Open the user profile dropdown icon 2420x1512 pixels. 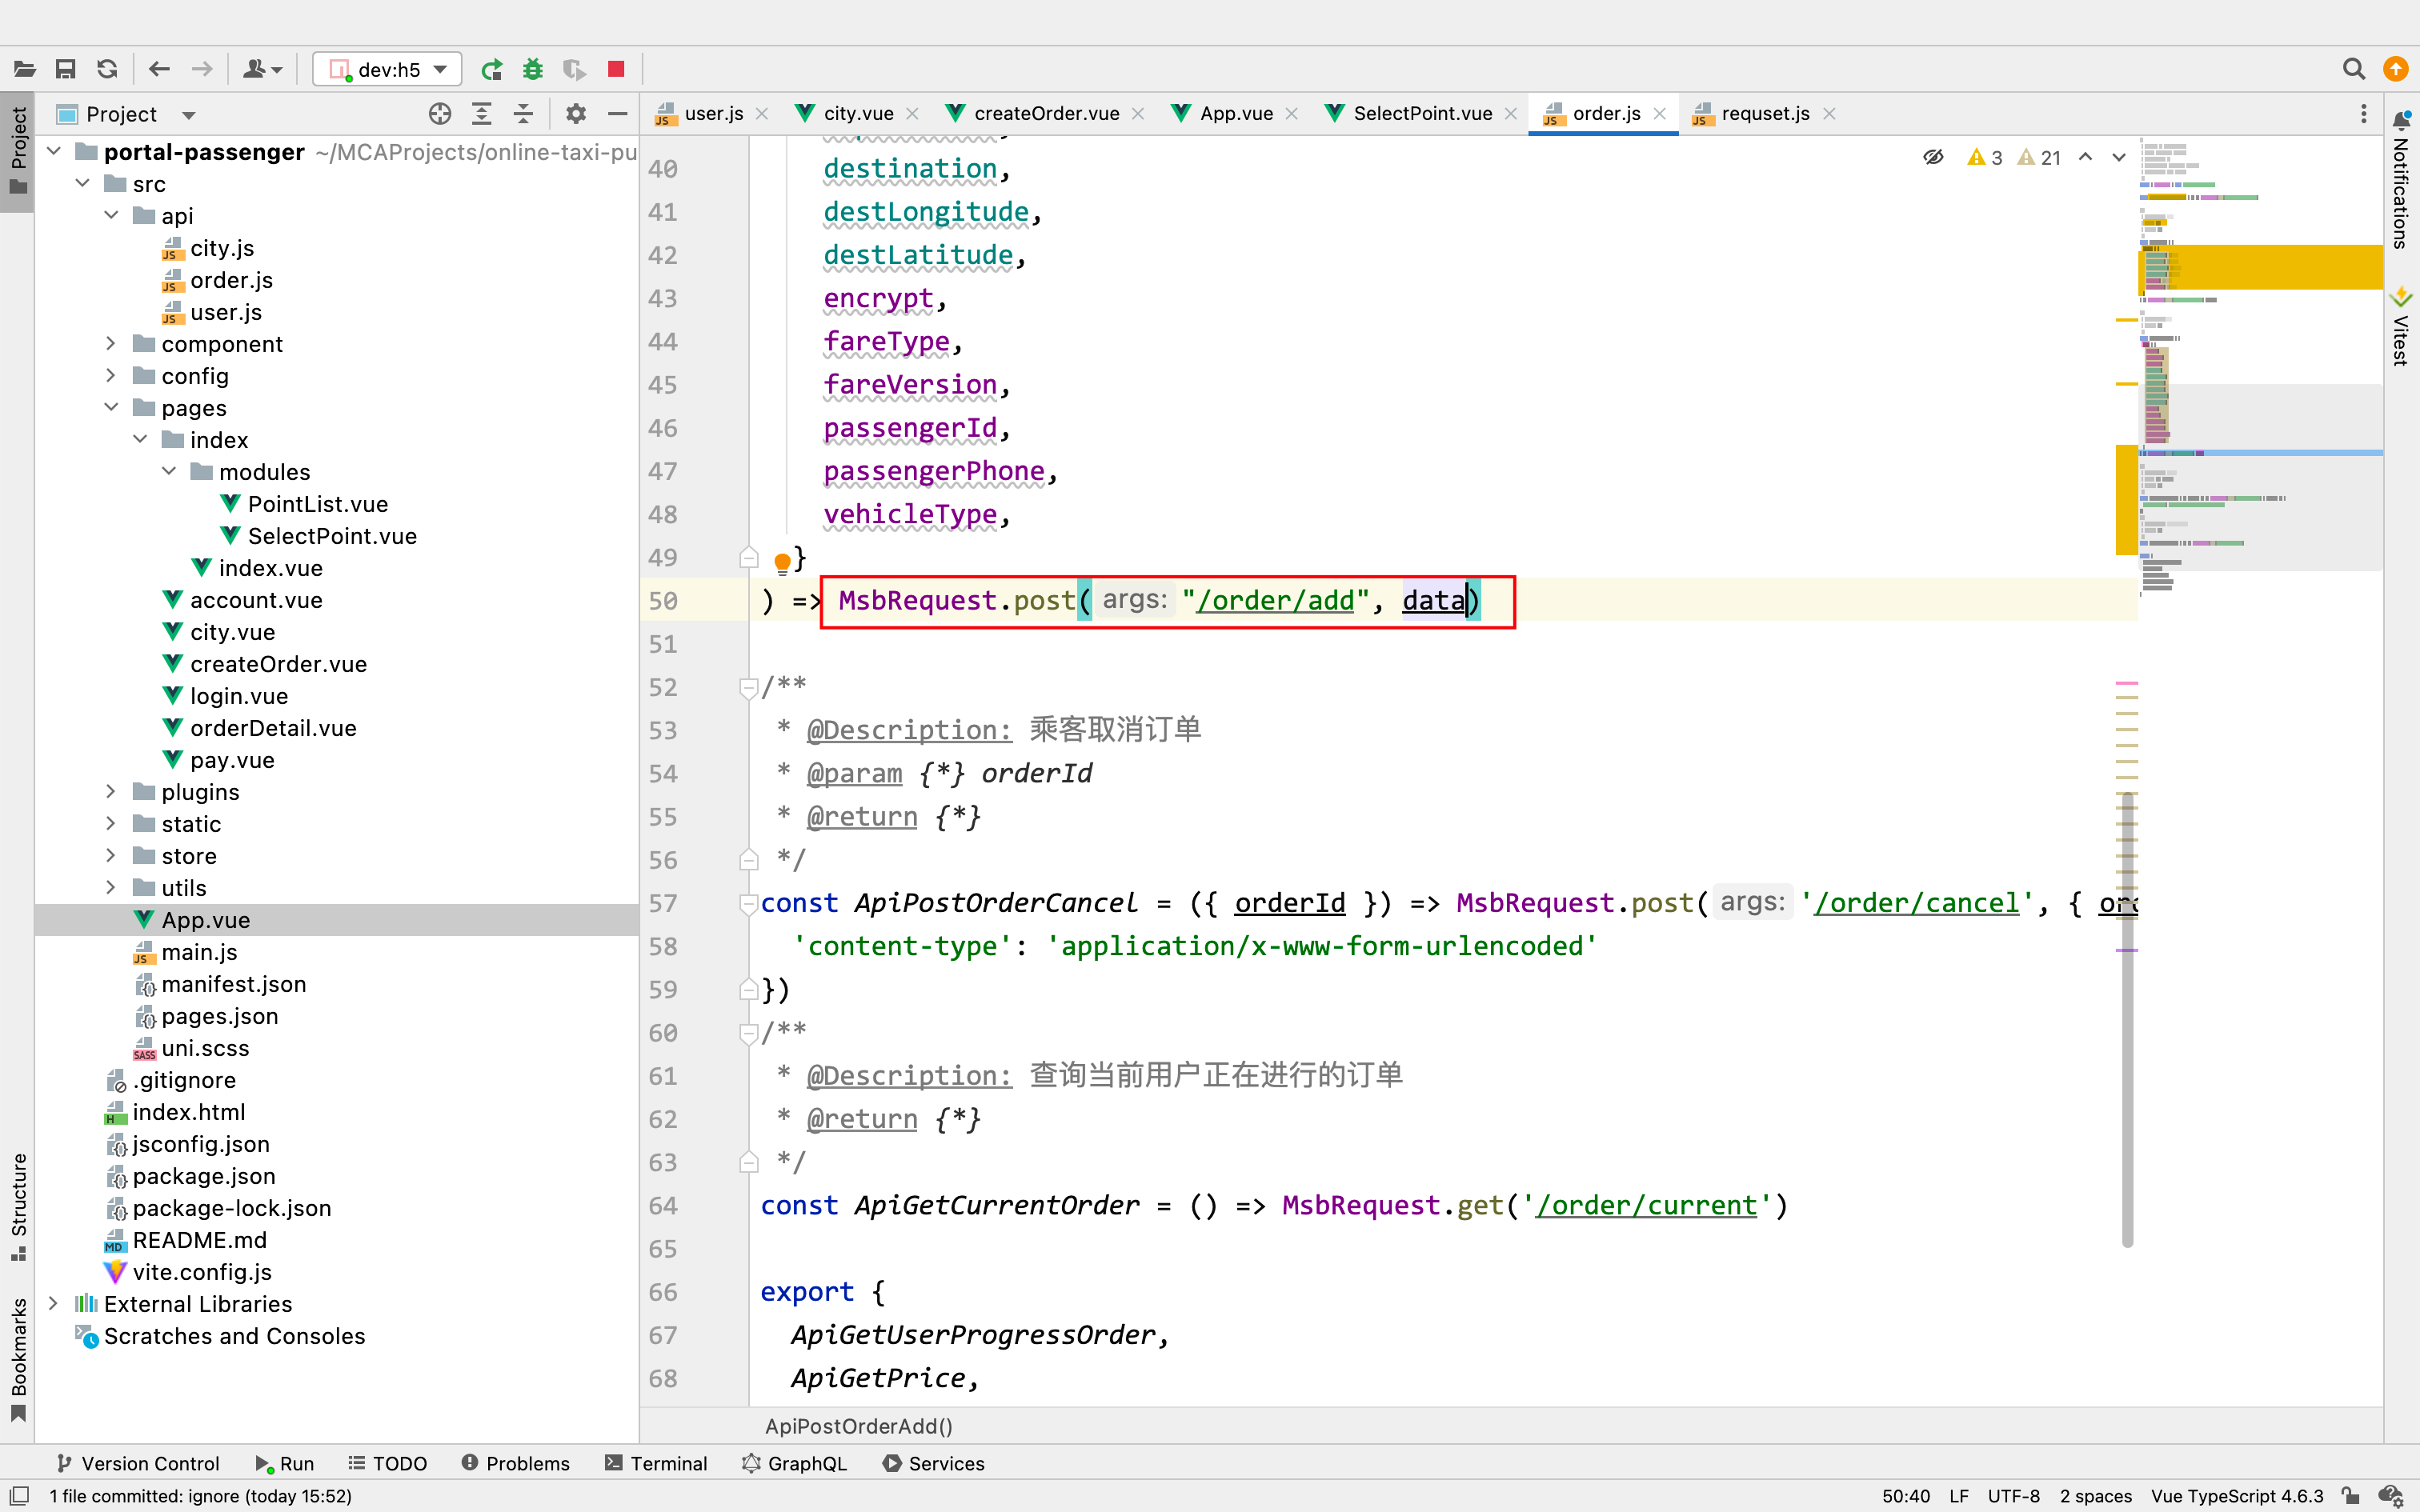tap(263, 69)
